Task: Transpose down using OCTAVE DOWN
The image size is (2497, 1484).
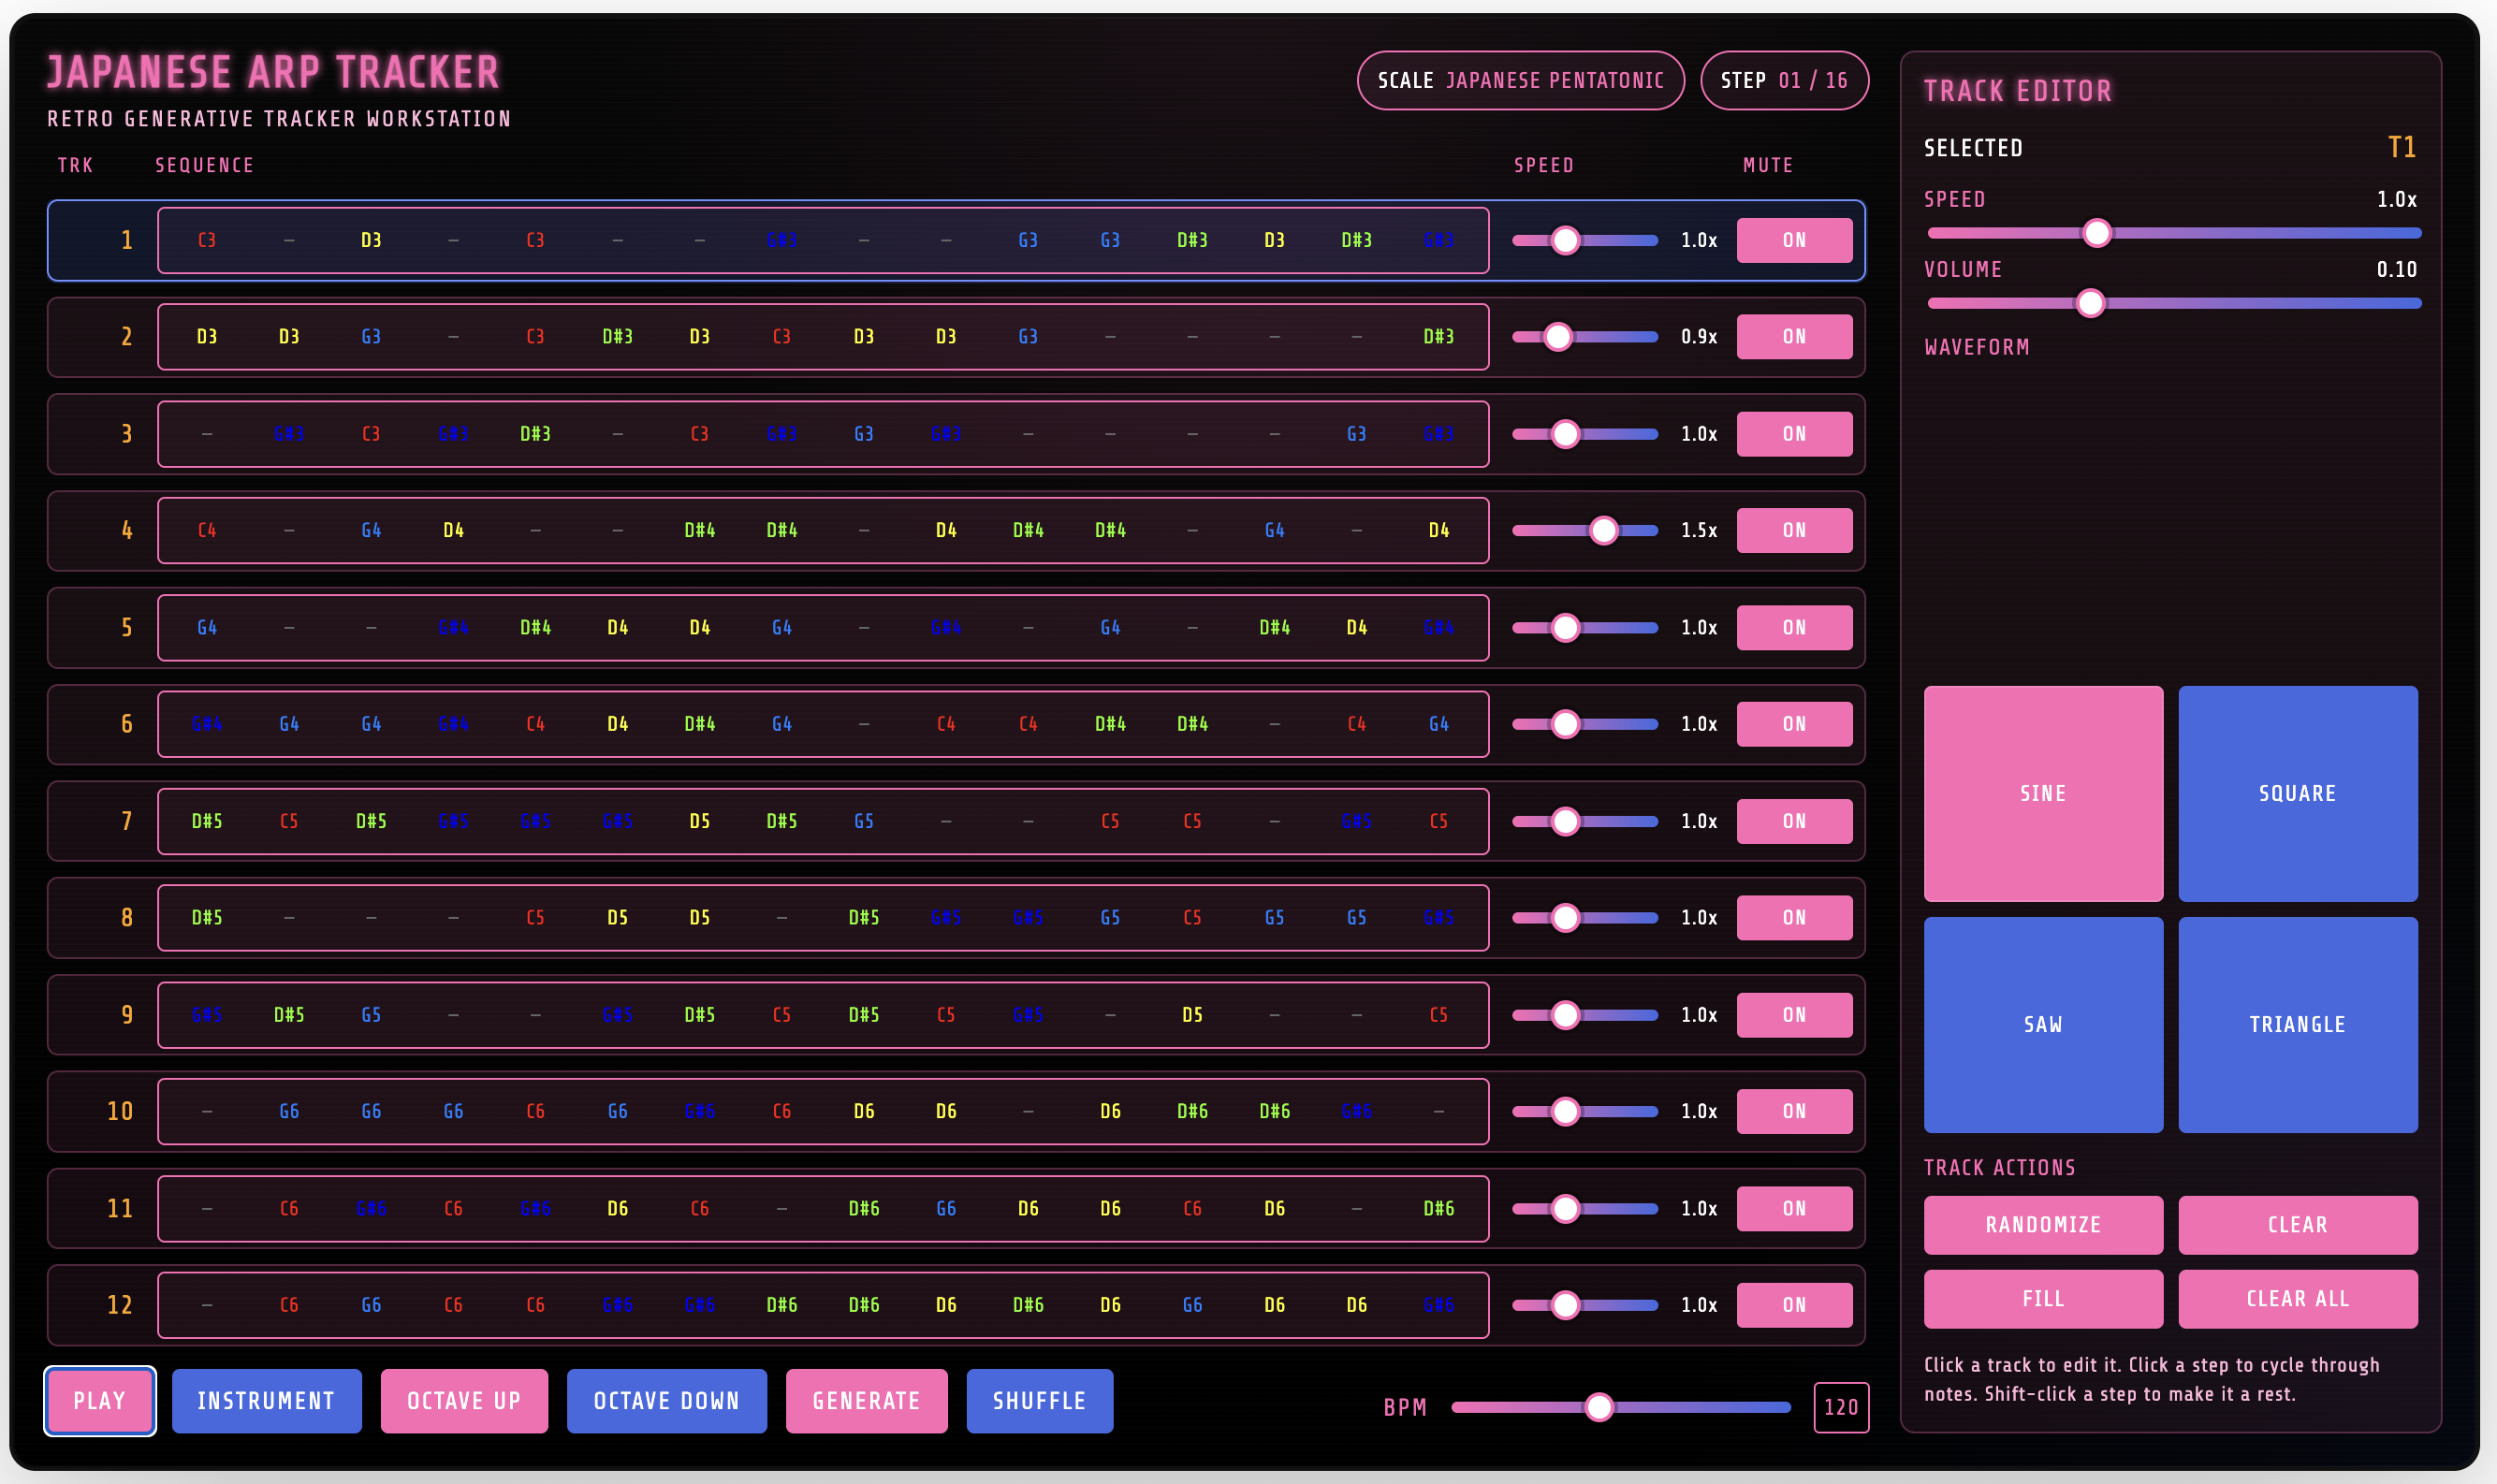Action: point(666,1401)
